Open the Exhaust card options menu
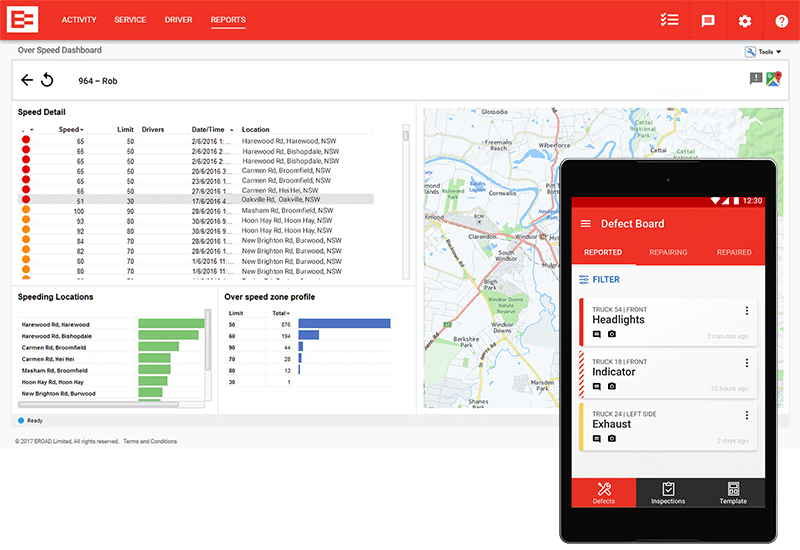This screenshot has height=550, width=800. tap(746, 415)
